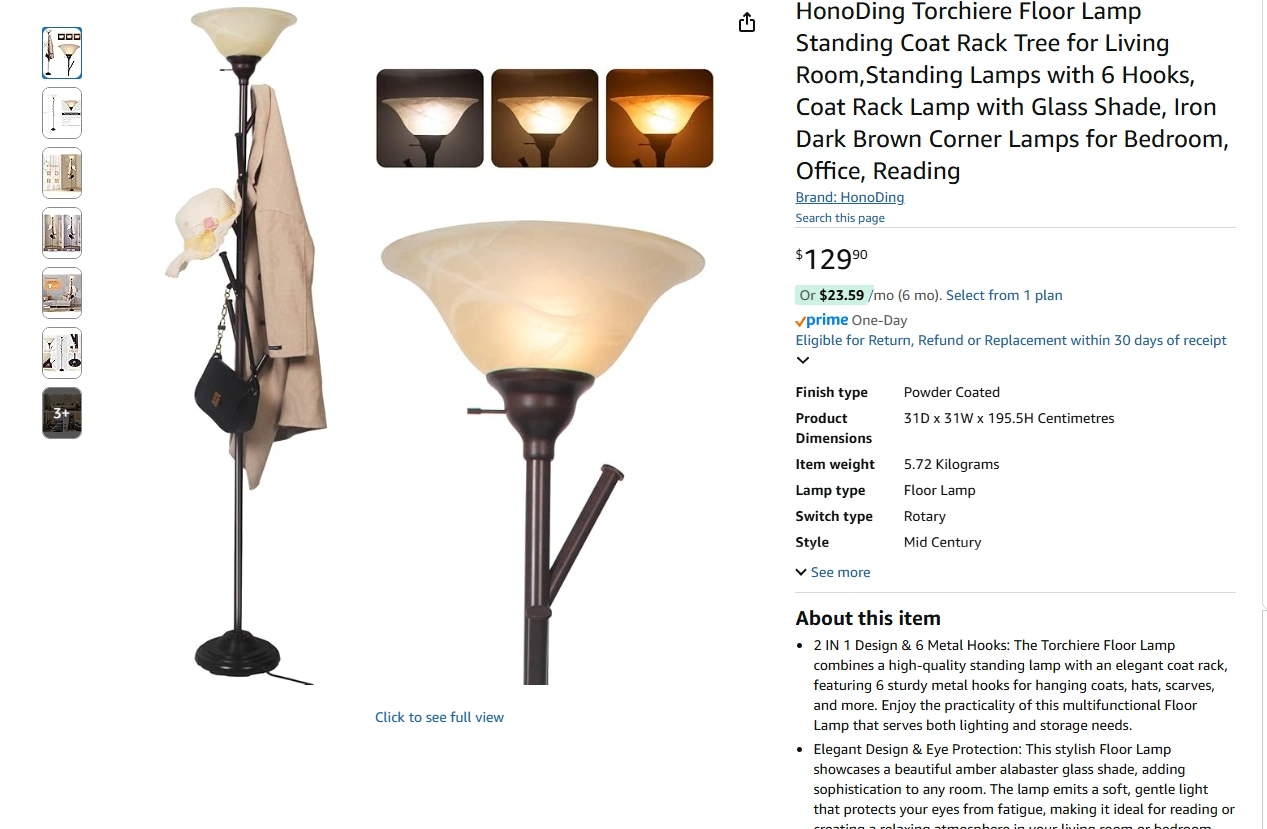
Task: Open Eligible for Return, Refund or Replacement link
Action: pos(1011,340)
